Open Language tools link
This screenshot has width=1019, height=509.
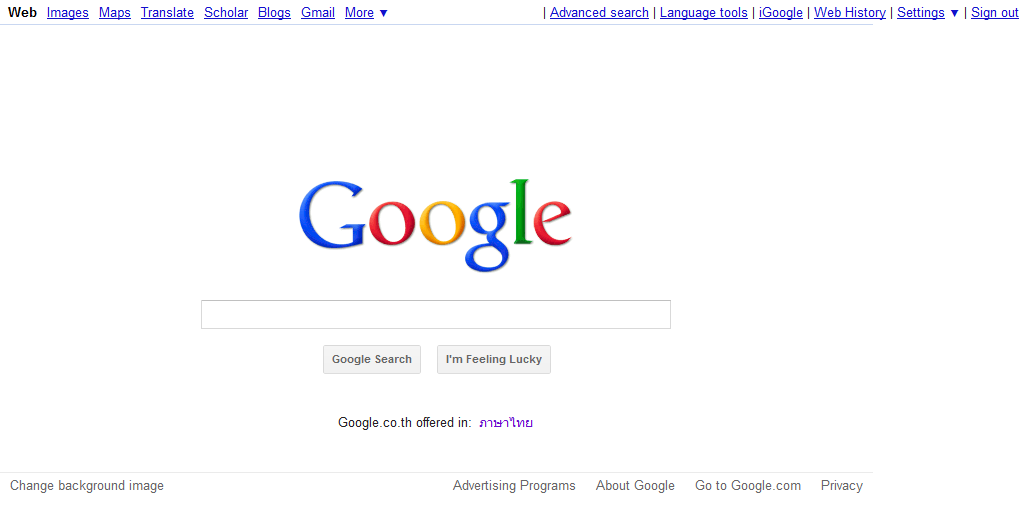(x=704, y=12)
